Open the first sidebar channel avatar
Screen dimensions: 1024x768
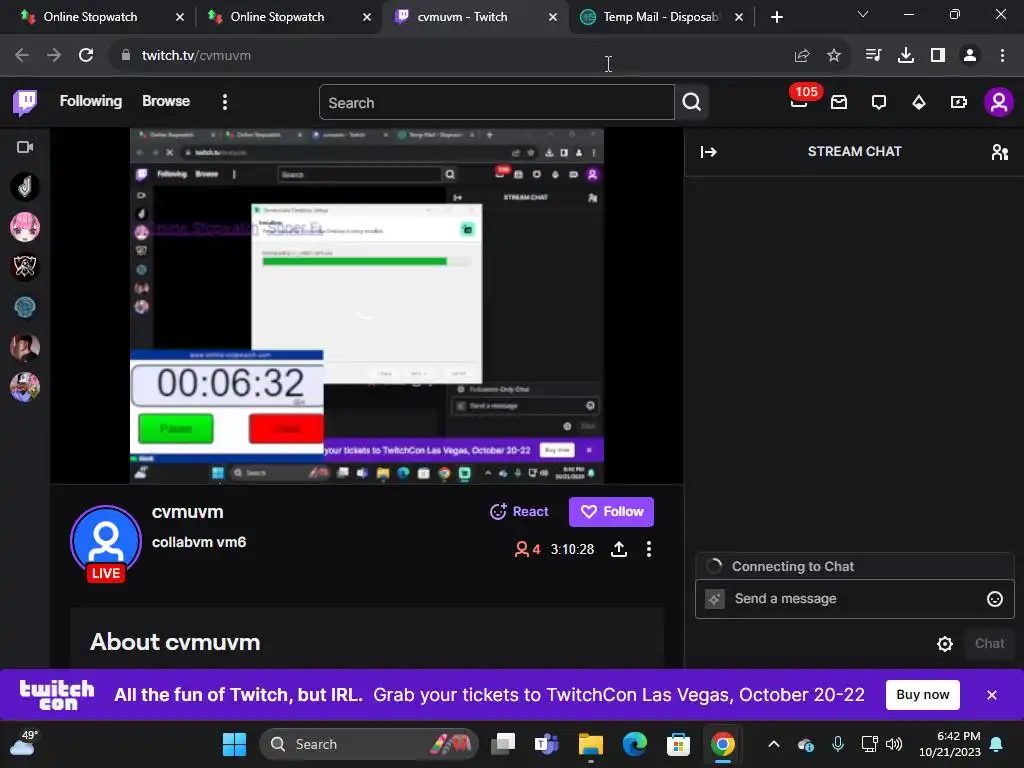tap(25, 187)
